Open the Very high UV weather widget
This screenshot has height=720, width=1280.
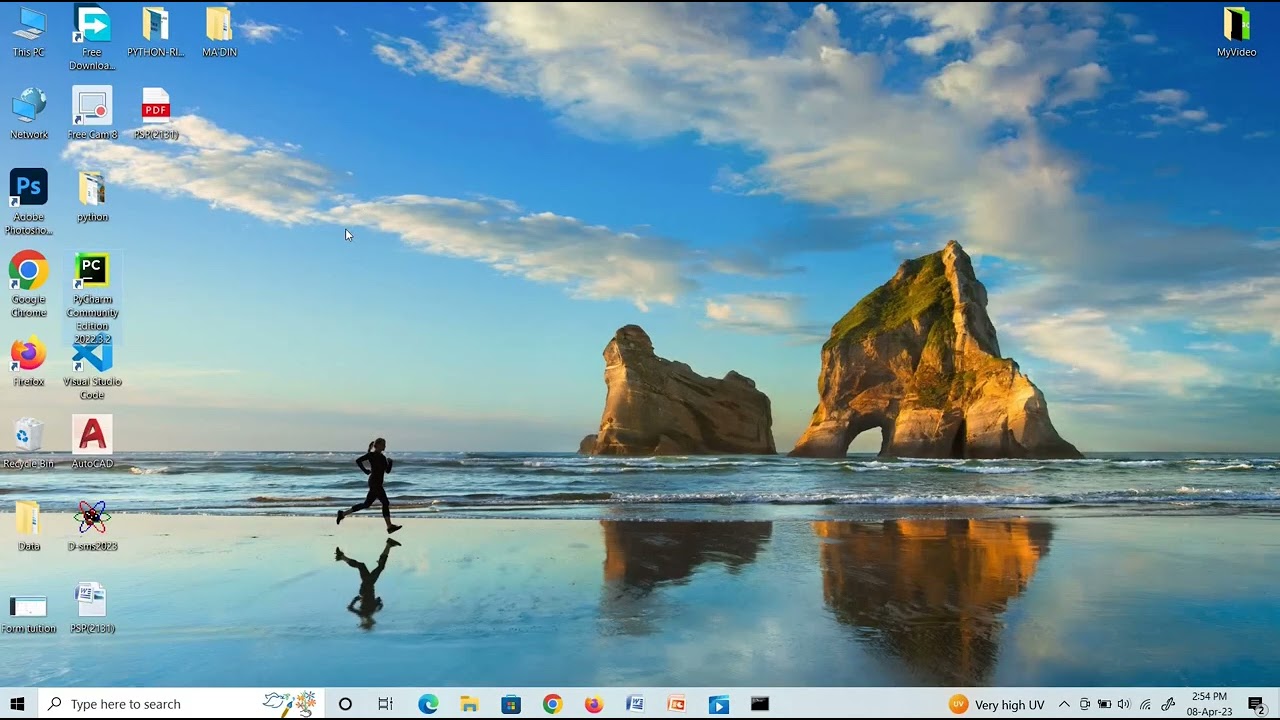(996, 704)
